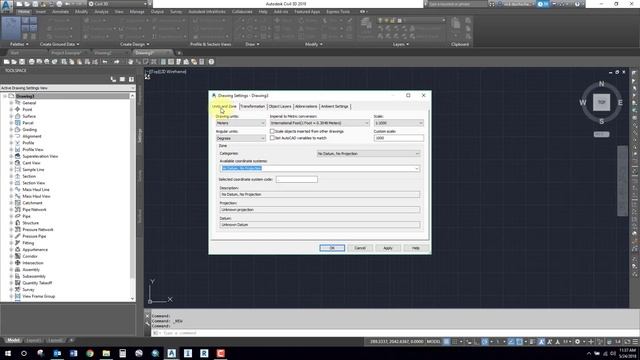Screen dimensions: 640x360
Task: Expand the Pipe Network node in the settings tree
Action: point(11,209)
